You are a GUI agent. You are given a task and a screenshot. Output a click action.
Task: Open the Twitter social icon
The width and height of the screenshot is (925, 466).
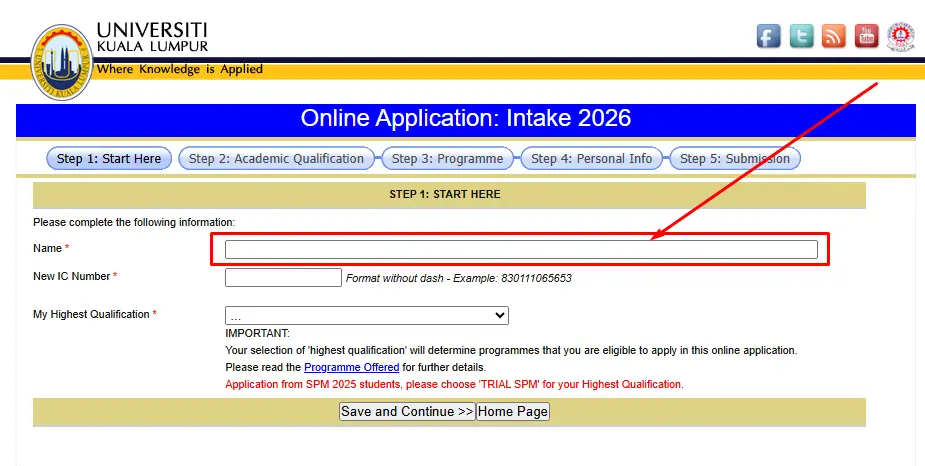802,36
